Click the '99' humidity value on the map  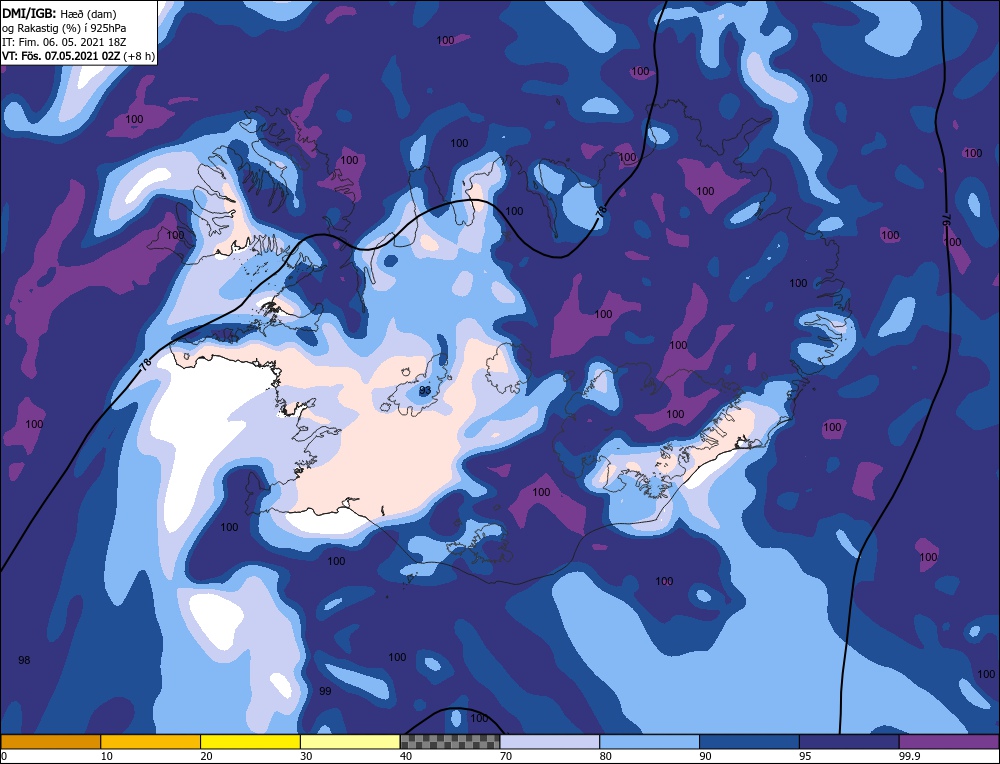point(325,691)
